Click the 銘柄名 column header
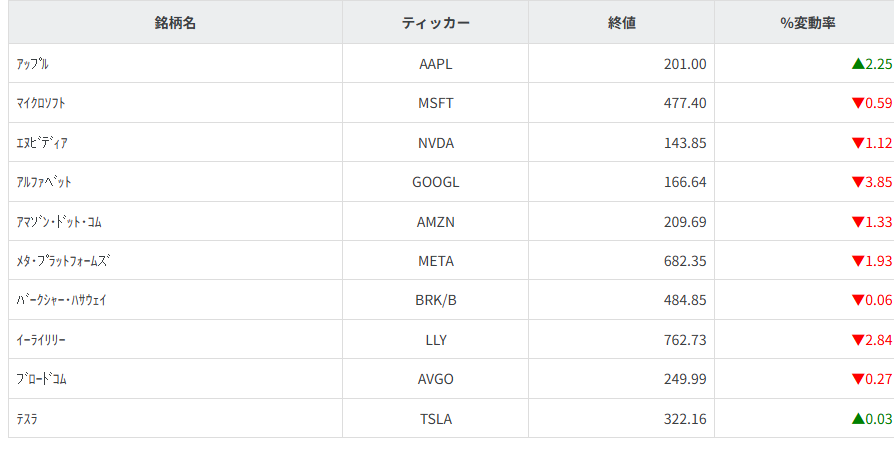Screen dimensions: 894x453 (175, 23)
